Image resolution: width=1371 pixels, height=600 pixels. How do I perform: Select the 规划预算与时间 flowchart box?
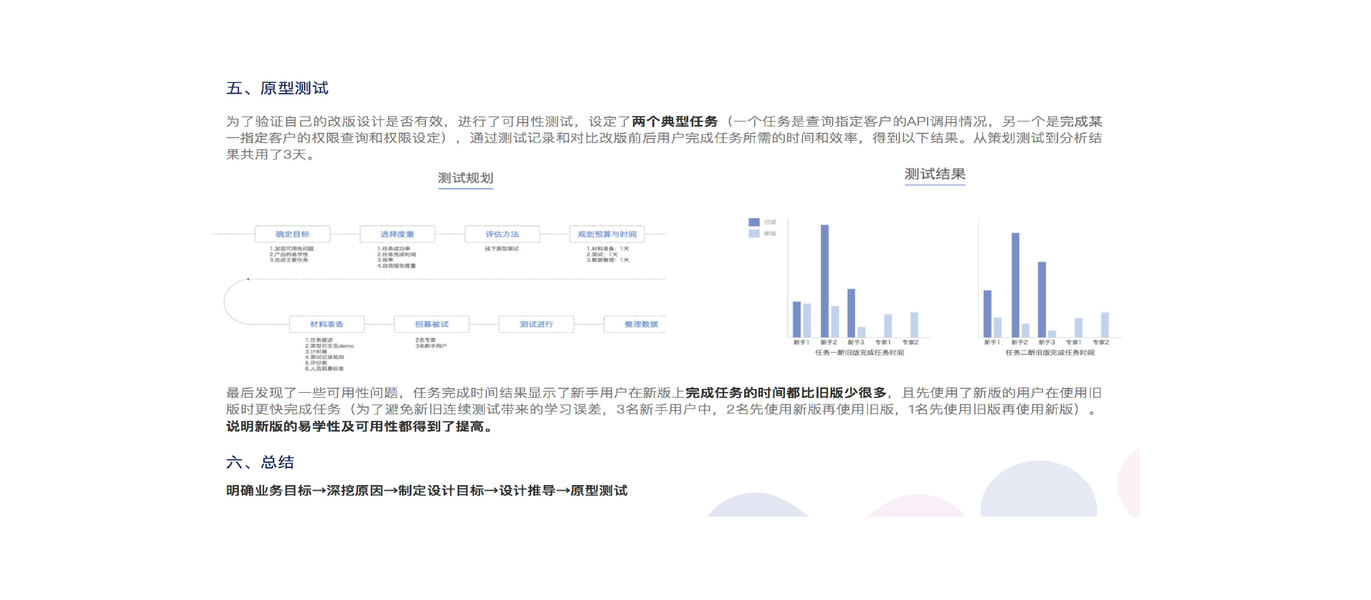[607, 234]
